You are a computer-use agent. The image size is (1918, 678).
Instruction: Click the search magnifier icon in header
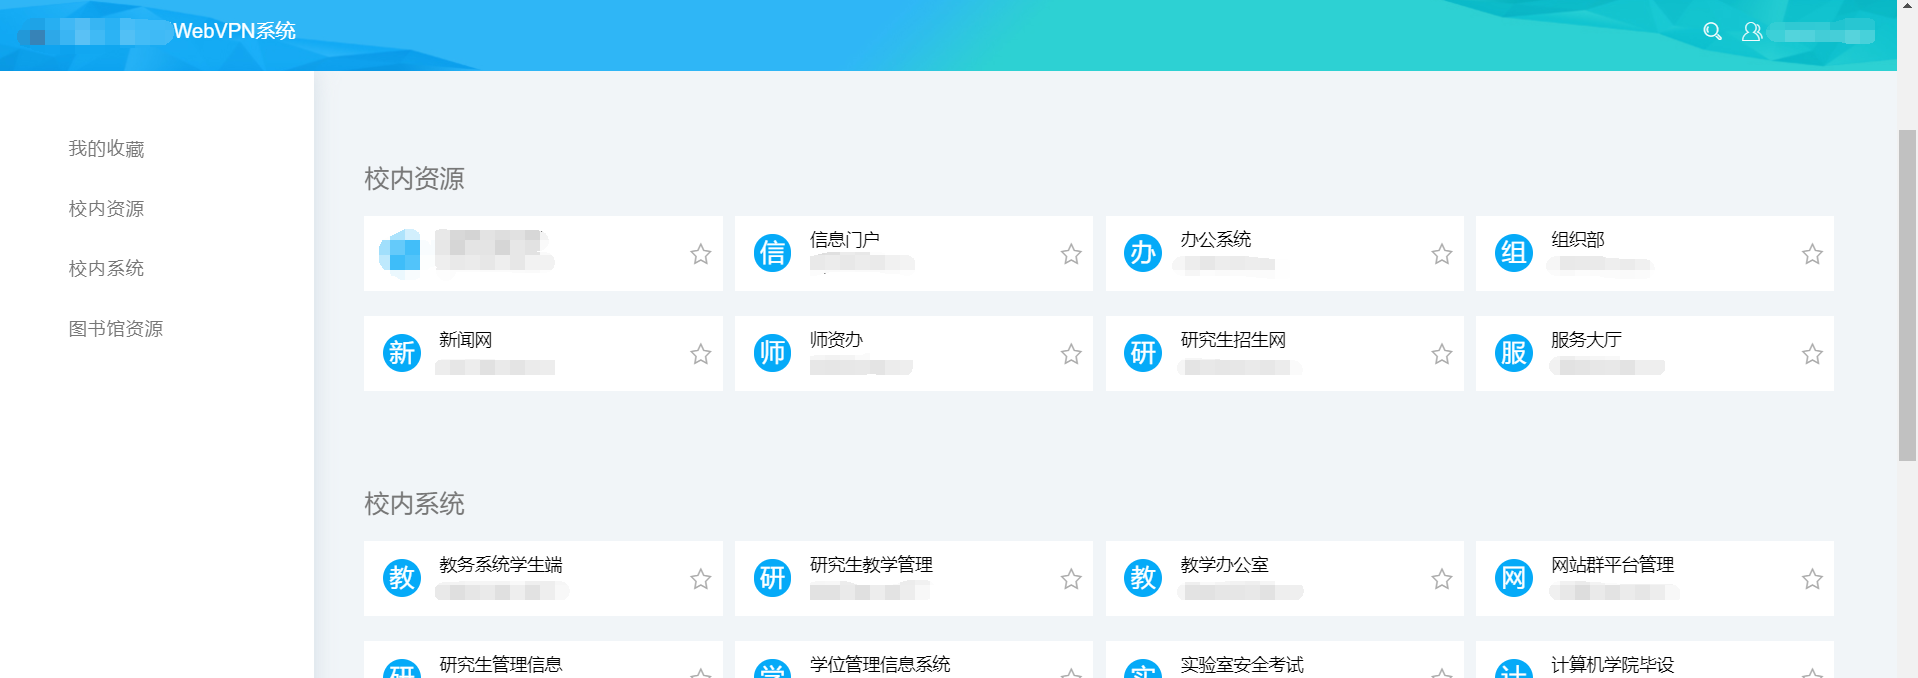tap(1712, 32)
